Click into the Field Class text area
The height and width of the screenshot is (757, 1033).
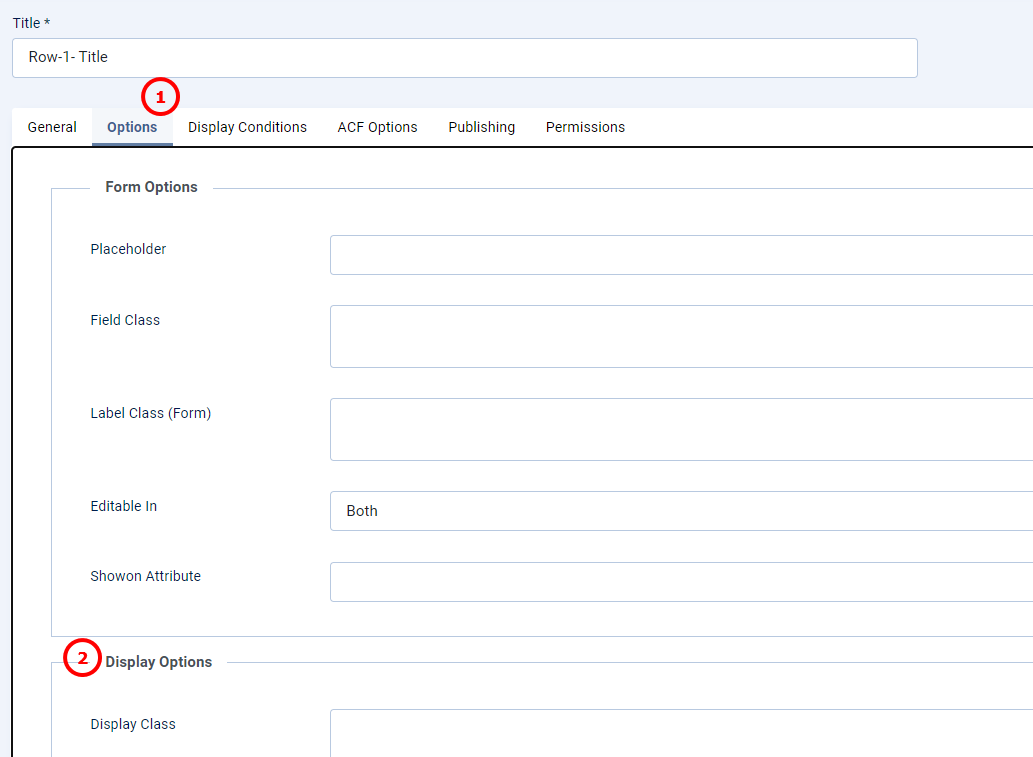click(x=681, y=337)
